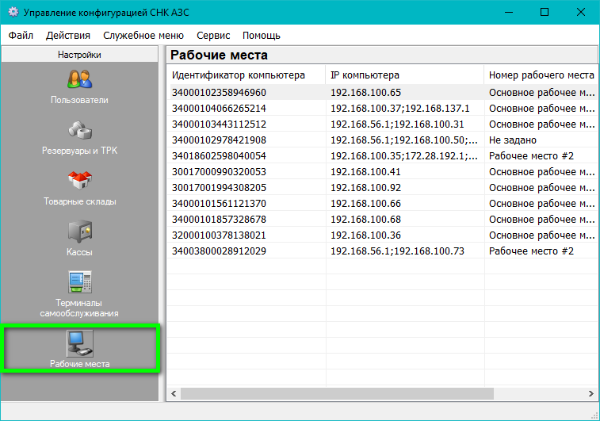Select the Рабочие места computer icon
Image resolution: width=600 pixels, height=421 pixels.
click(x=79, y=343)
